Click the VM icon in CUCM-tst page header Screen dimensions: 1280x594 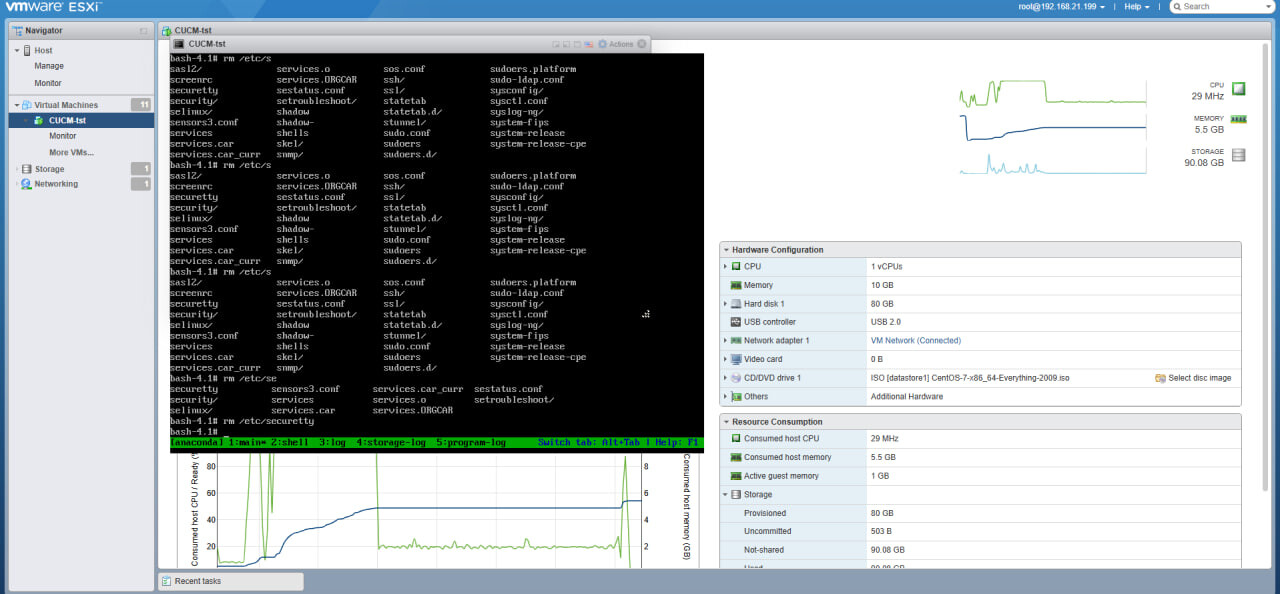tap(166, 30)
